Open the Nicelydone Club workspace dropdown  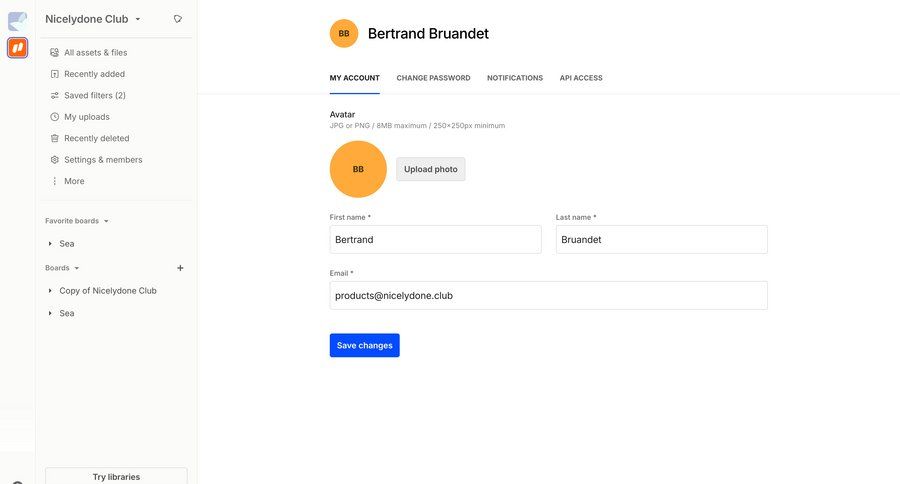coord(93,19)
